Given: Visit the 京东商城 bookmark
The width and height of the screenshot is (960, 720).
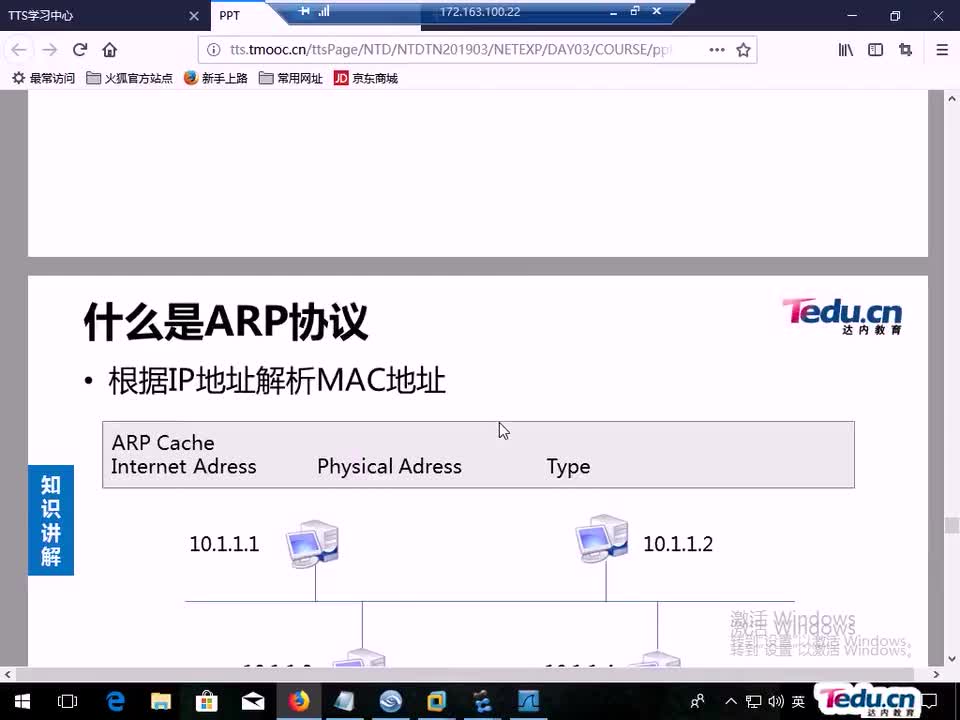Looking at the screenshot, I should [366, 78].
